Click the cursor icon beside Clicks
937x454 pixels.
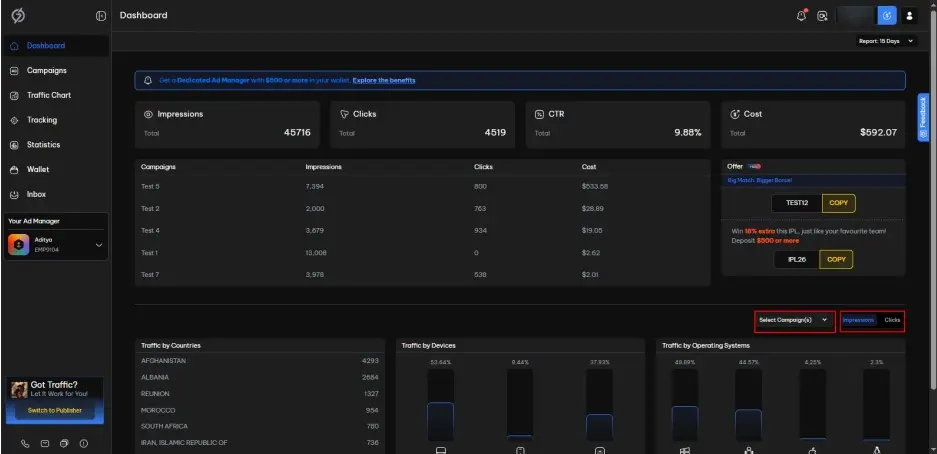point(344,114)
